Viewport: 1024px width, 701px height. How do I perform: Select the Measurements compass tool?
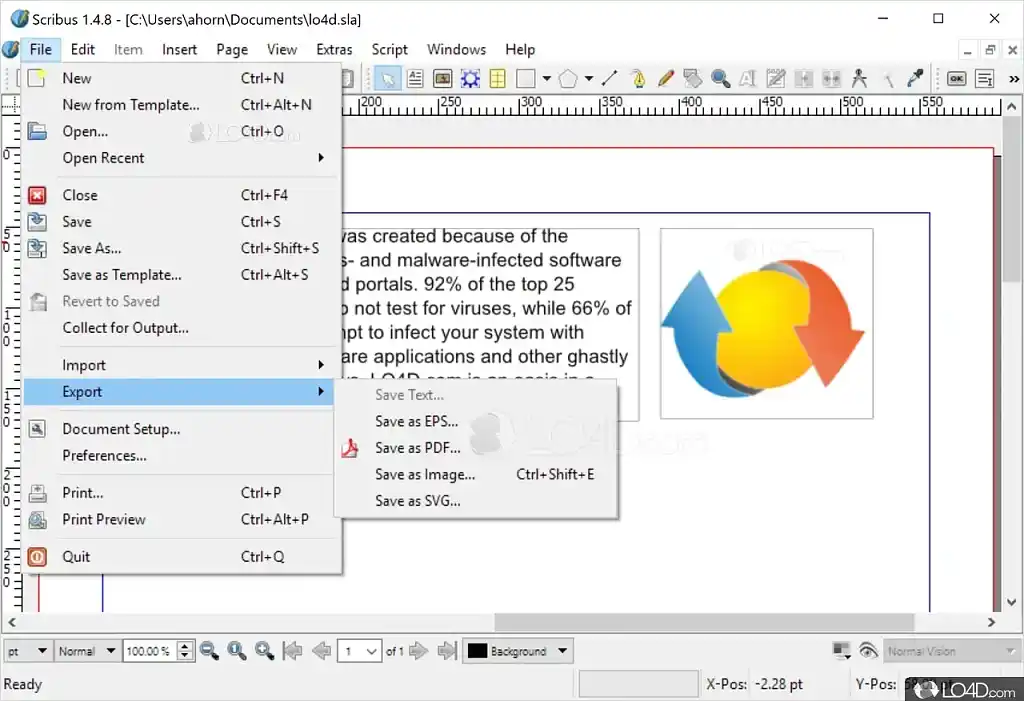pyautogui.click(x=859, y=79)
